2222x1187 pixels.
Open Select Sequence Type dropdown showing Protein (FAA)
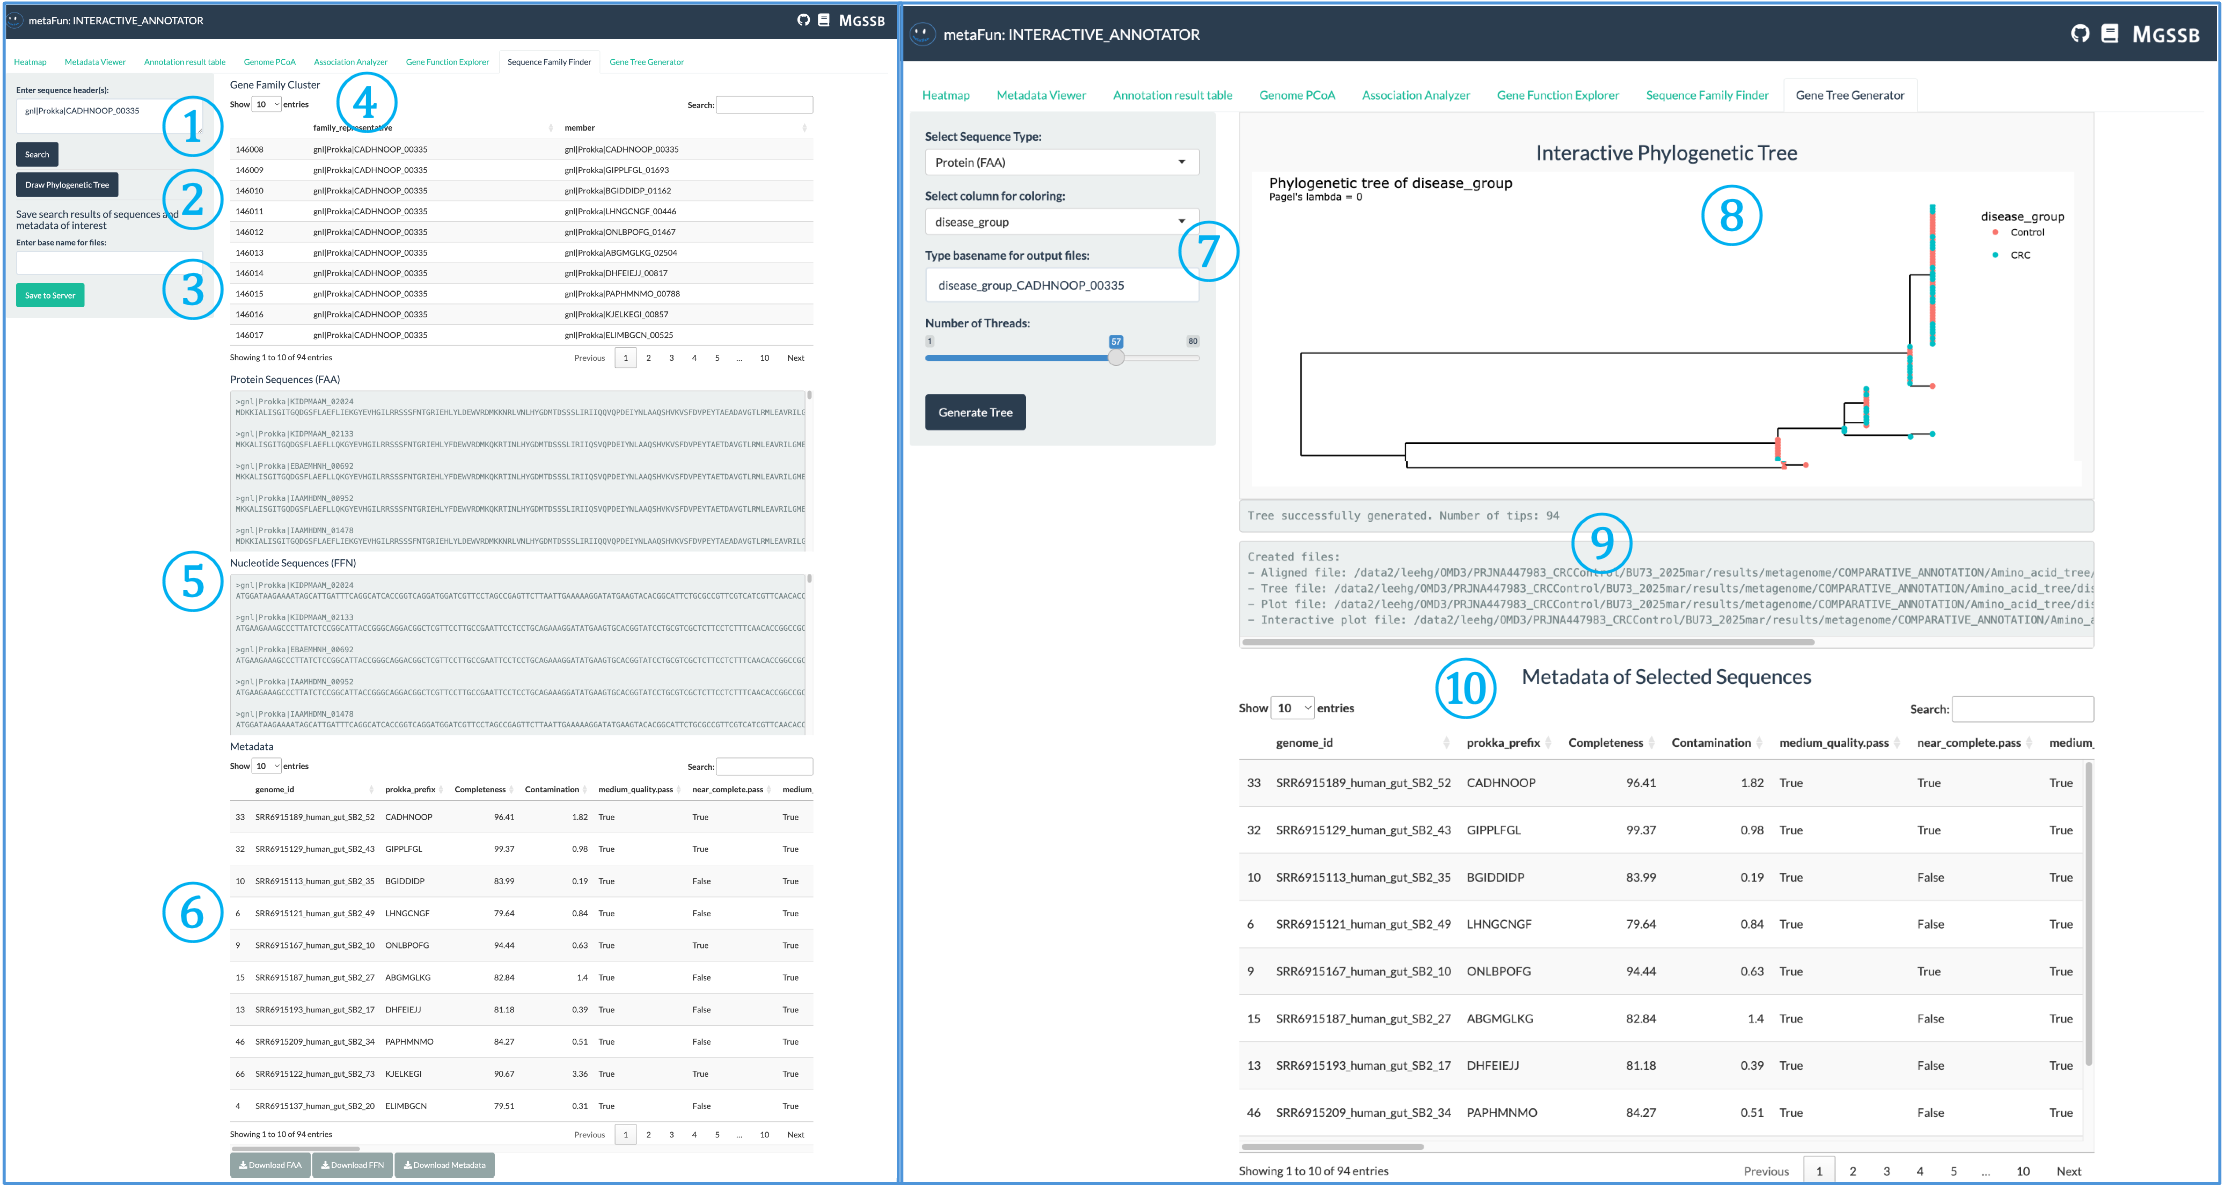point(1061,162)
